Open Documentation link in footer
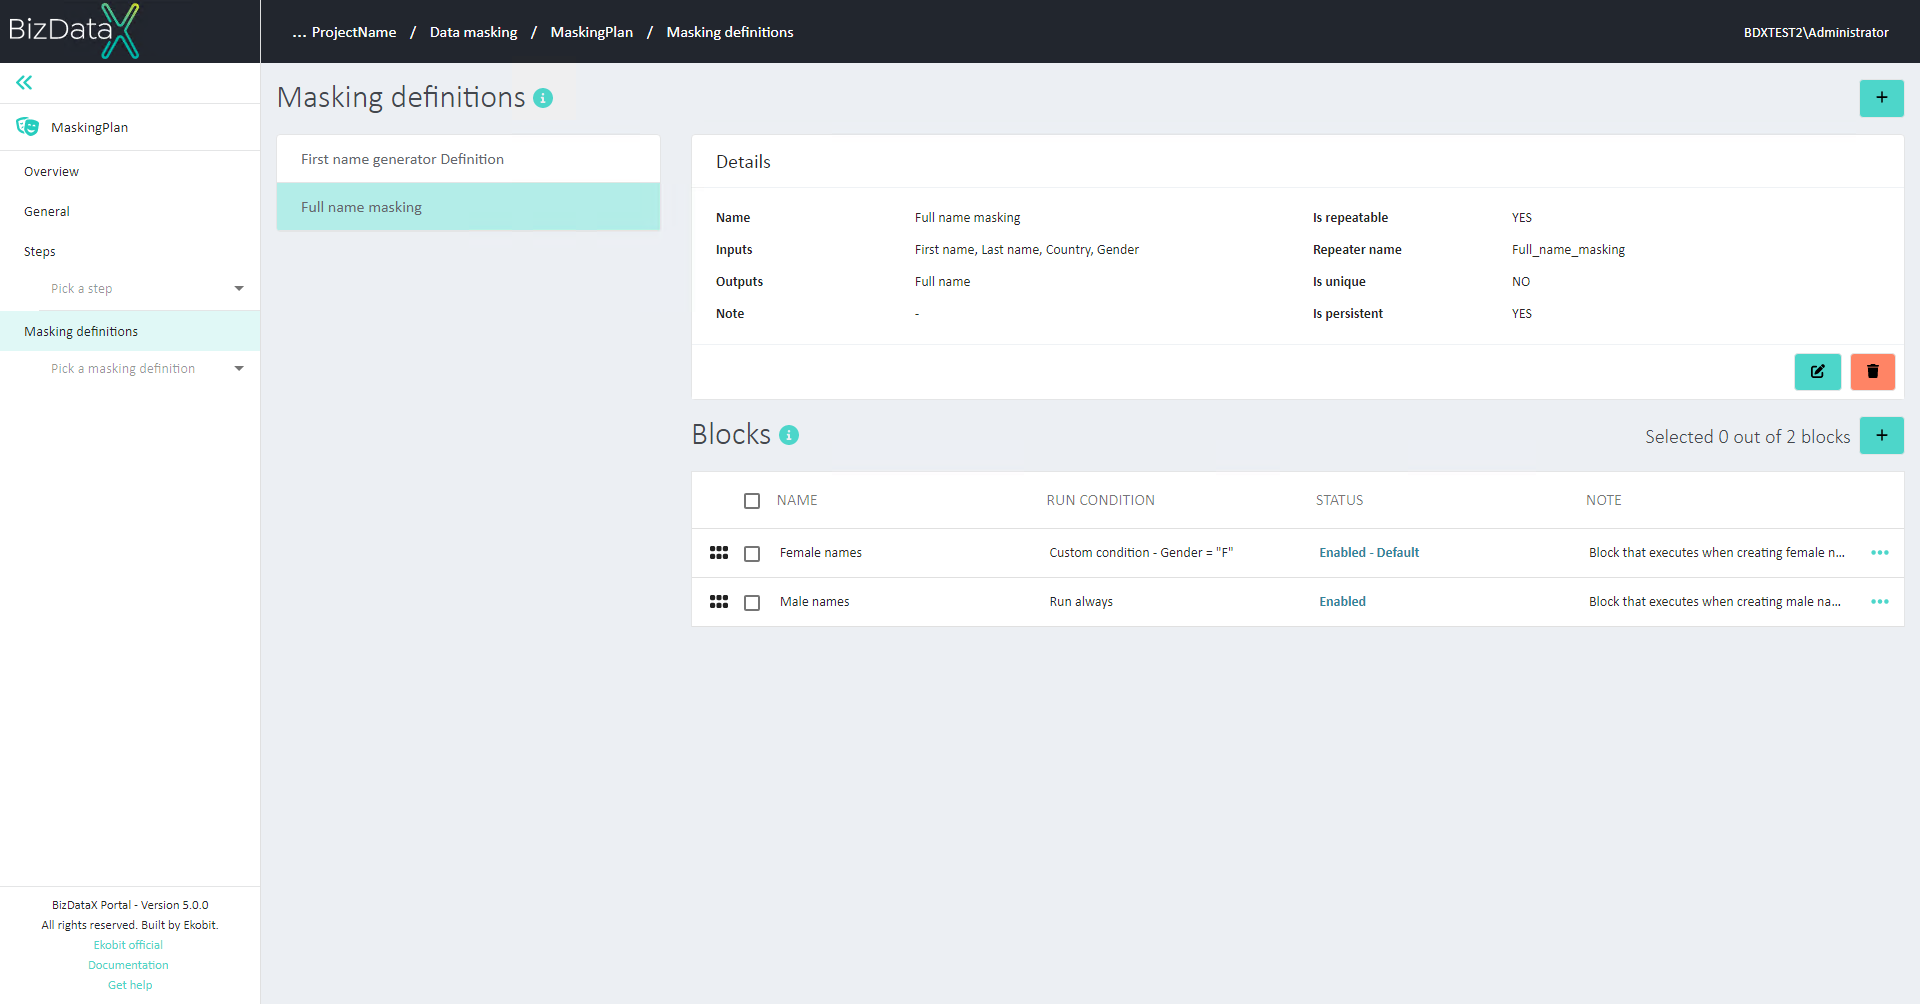 click(x=128, y=965)
